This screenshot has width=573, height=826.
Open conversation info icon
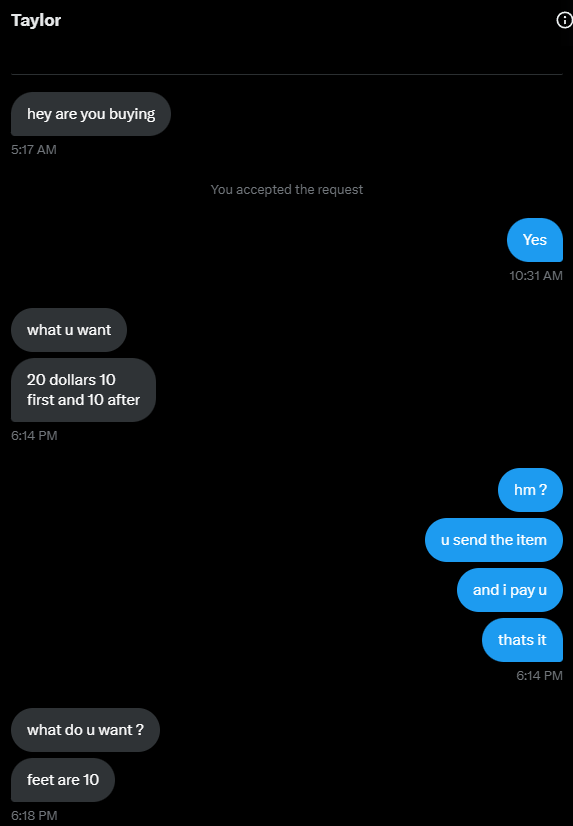click(x=564, y=20)
